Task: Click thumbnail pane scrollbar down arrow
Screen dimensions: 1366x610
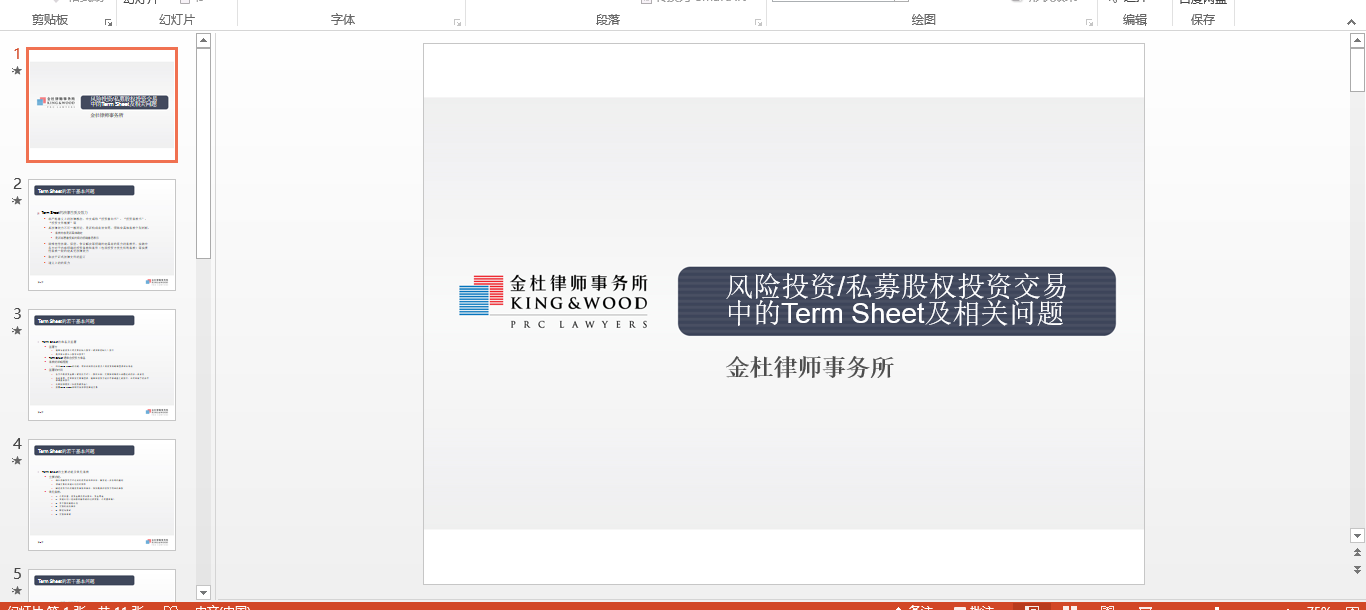Action: (x=203, y=592)
